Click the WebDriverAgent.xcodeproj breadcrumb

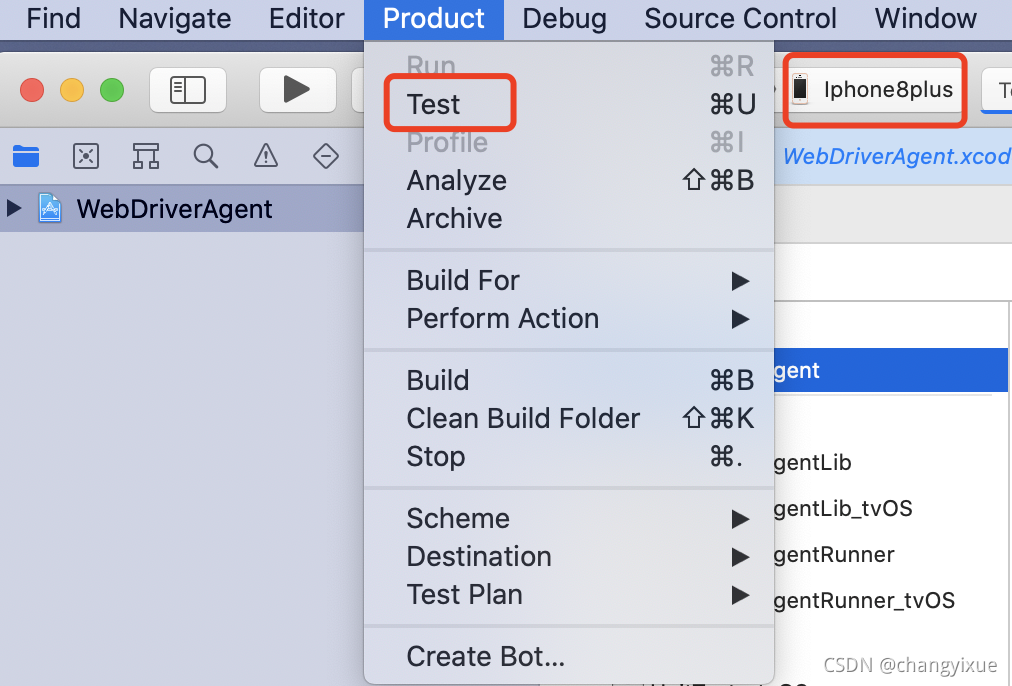click(897, 156)
